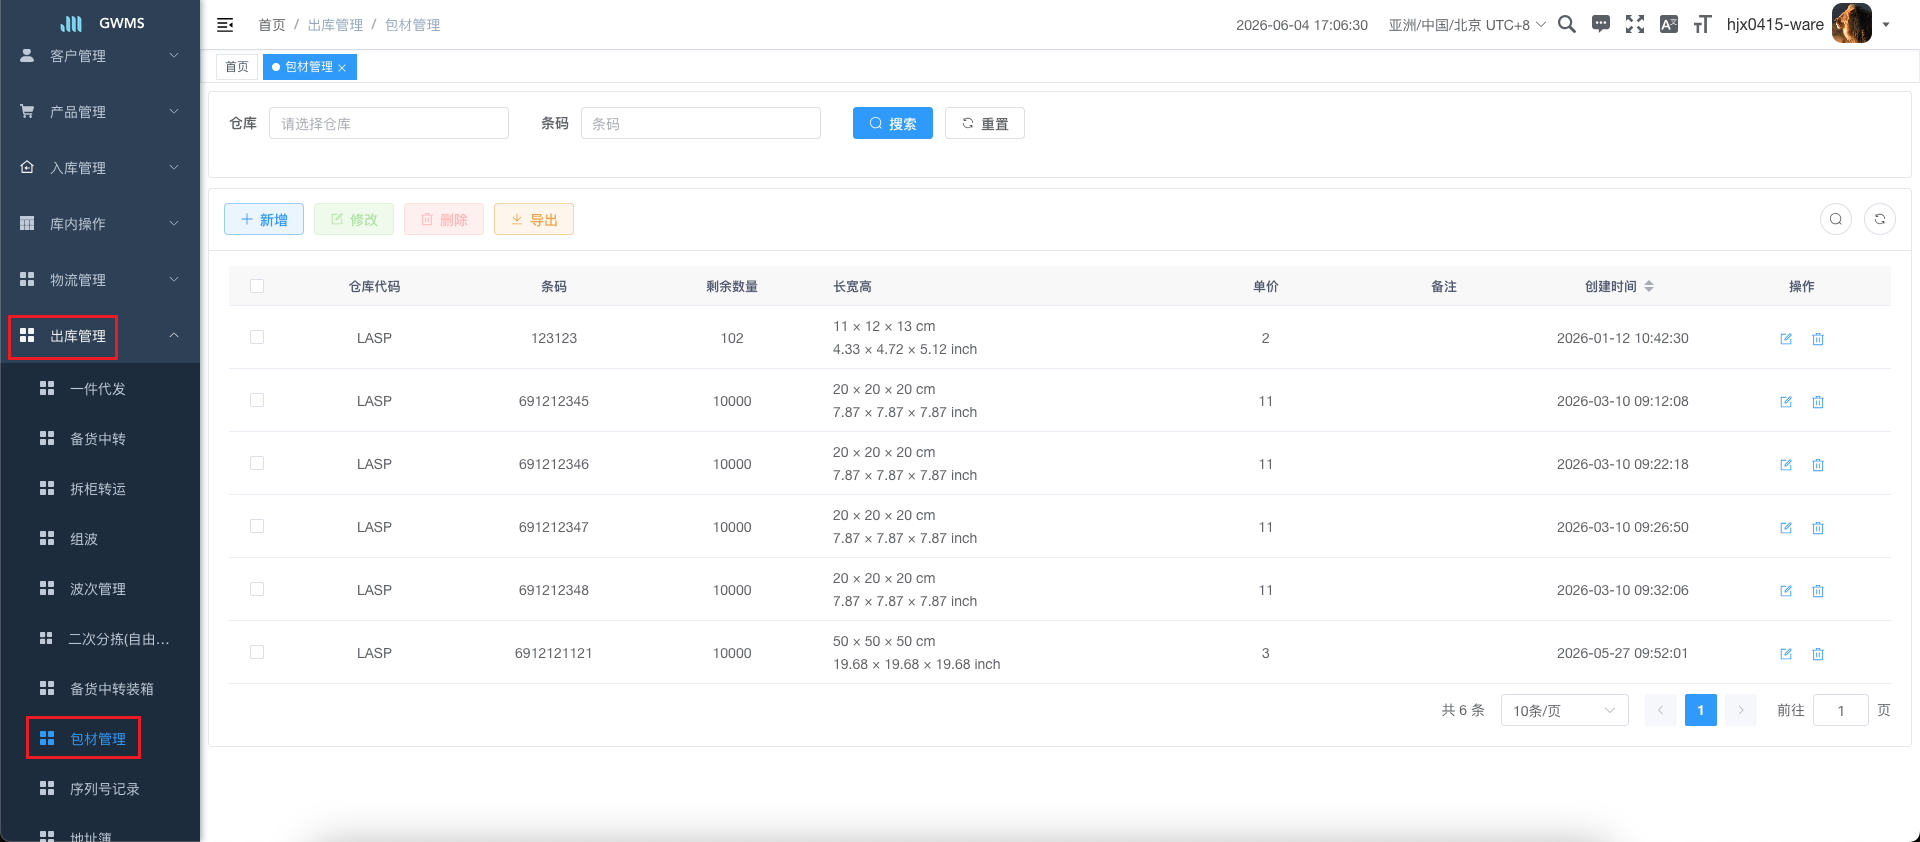Click the 重置 reset button

tap(985, 123)
